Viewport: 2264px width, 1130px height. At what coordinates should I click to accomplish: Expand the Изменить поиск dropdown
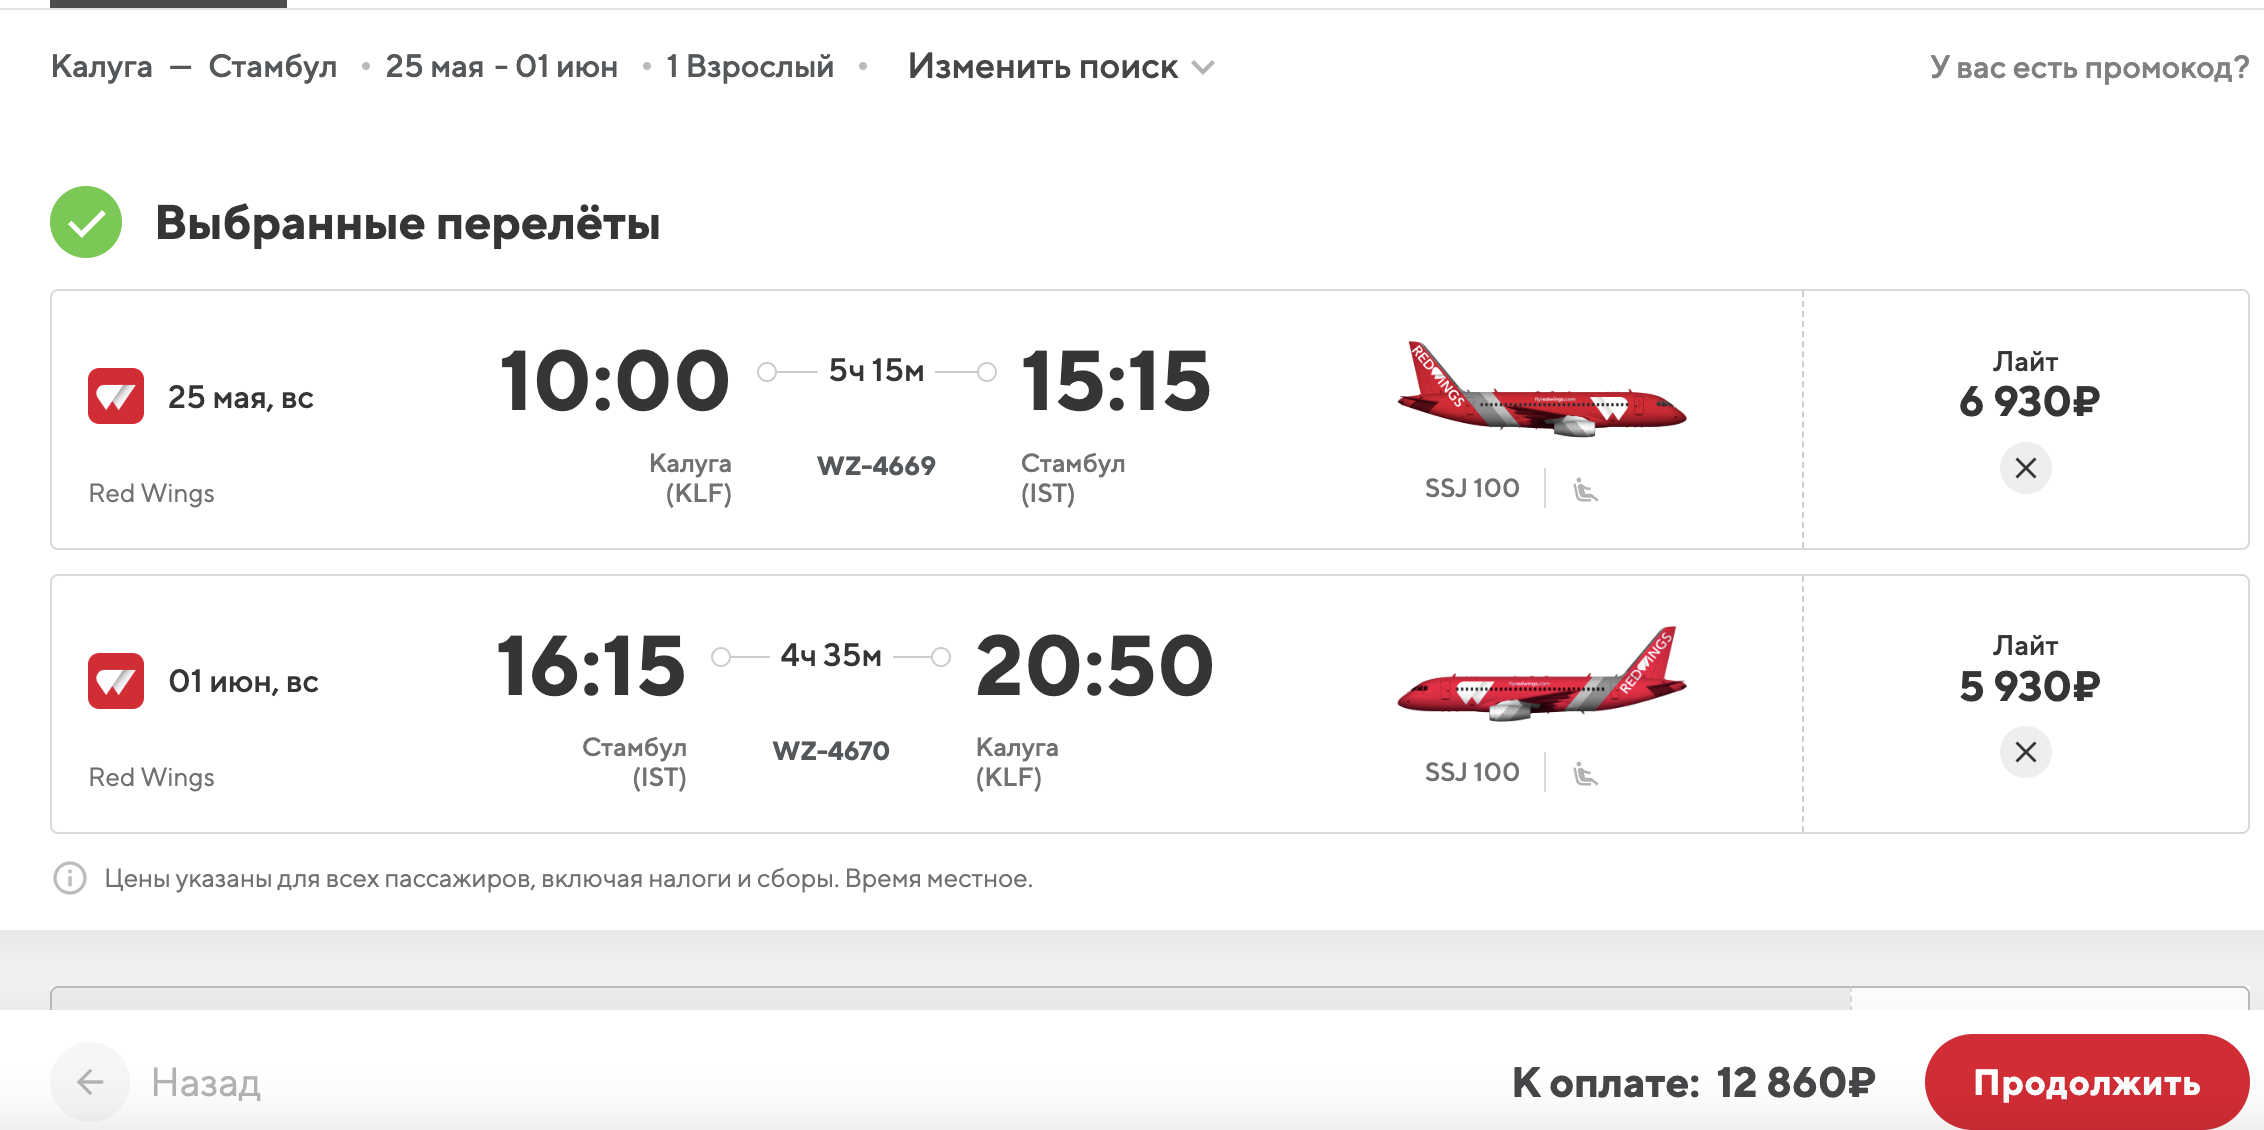click(x=1061, y=67)
